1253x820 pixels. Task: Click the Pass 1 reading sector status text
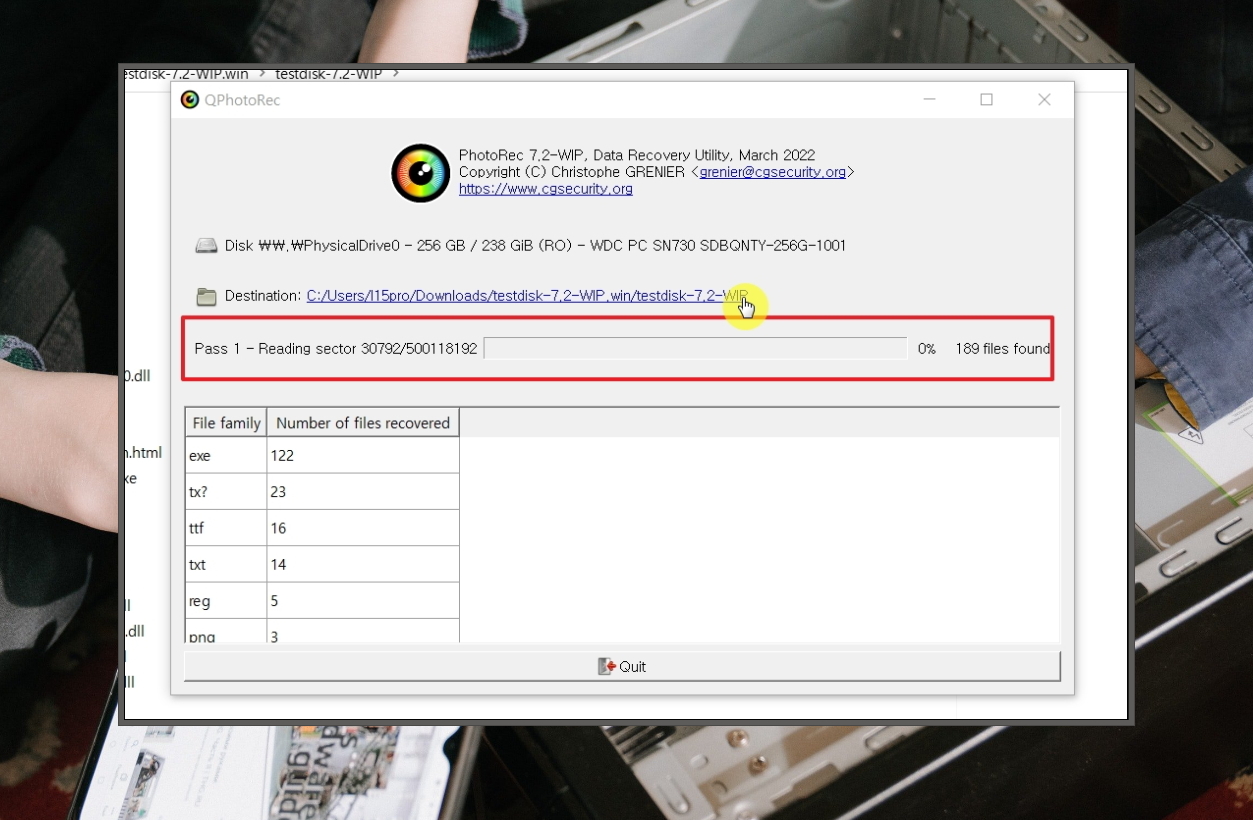pos(336,349)
